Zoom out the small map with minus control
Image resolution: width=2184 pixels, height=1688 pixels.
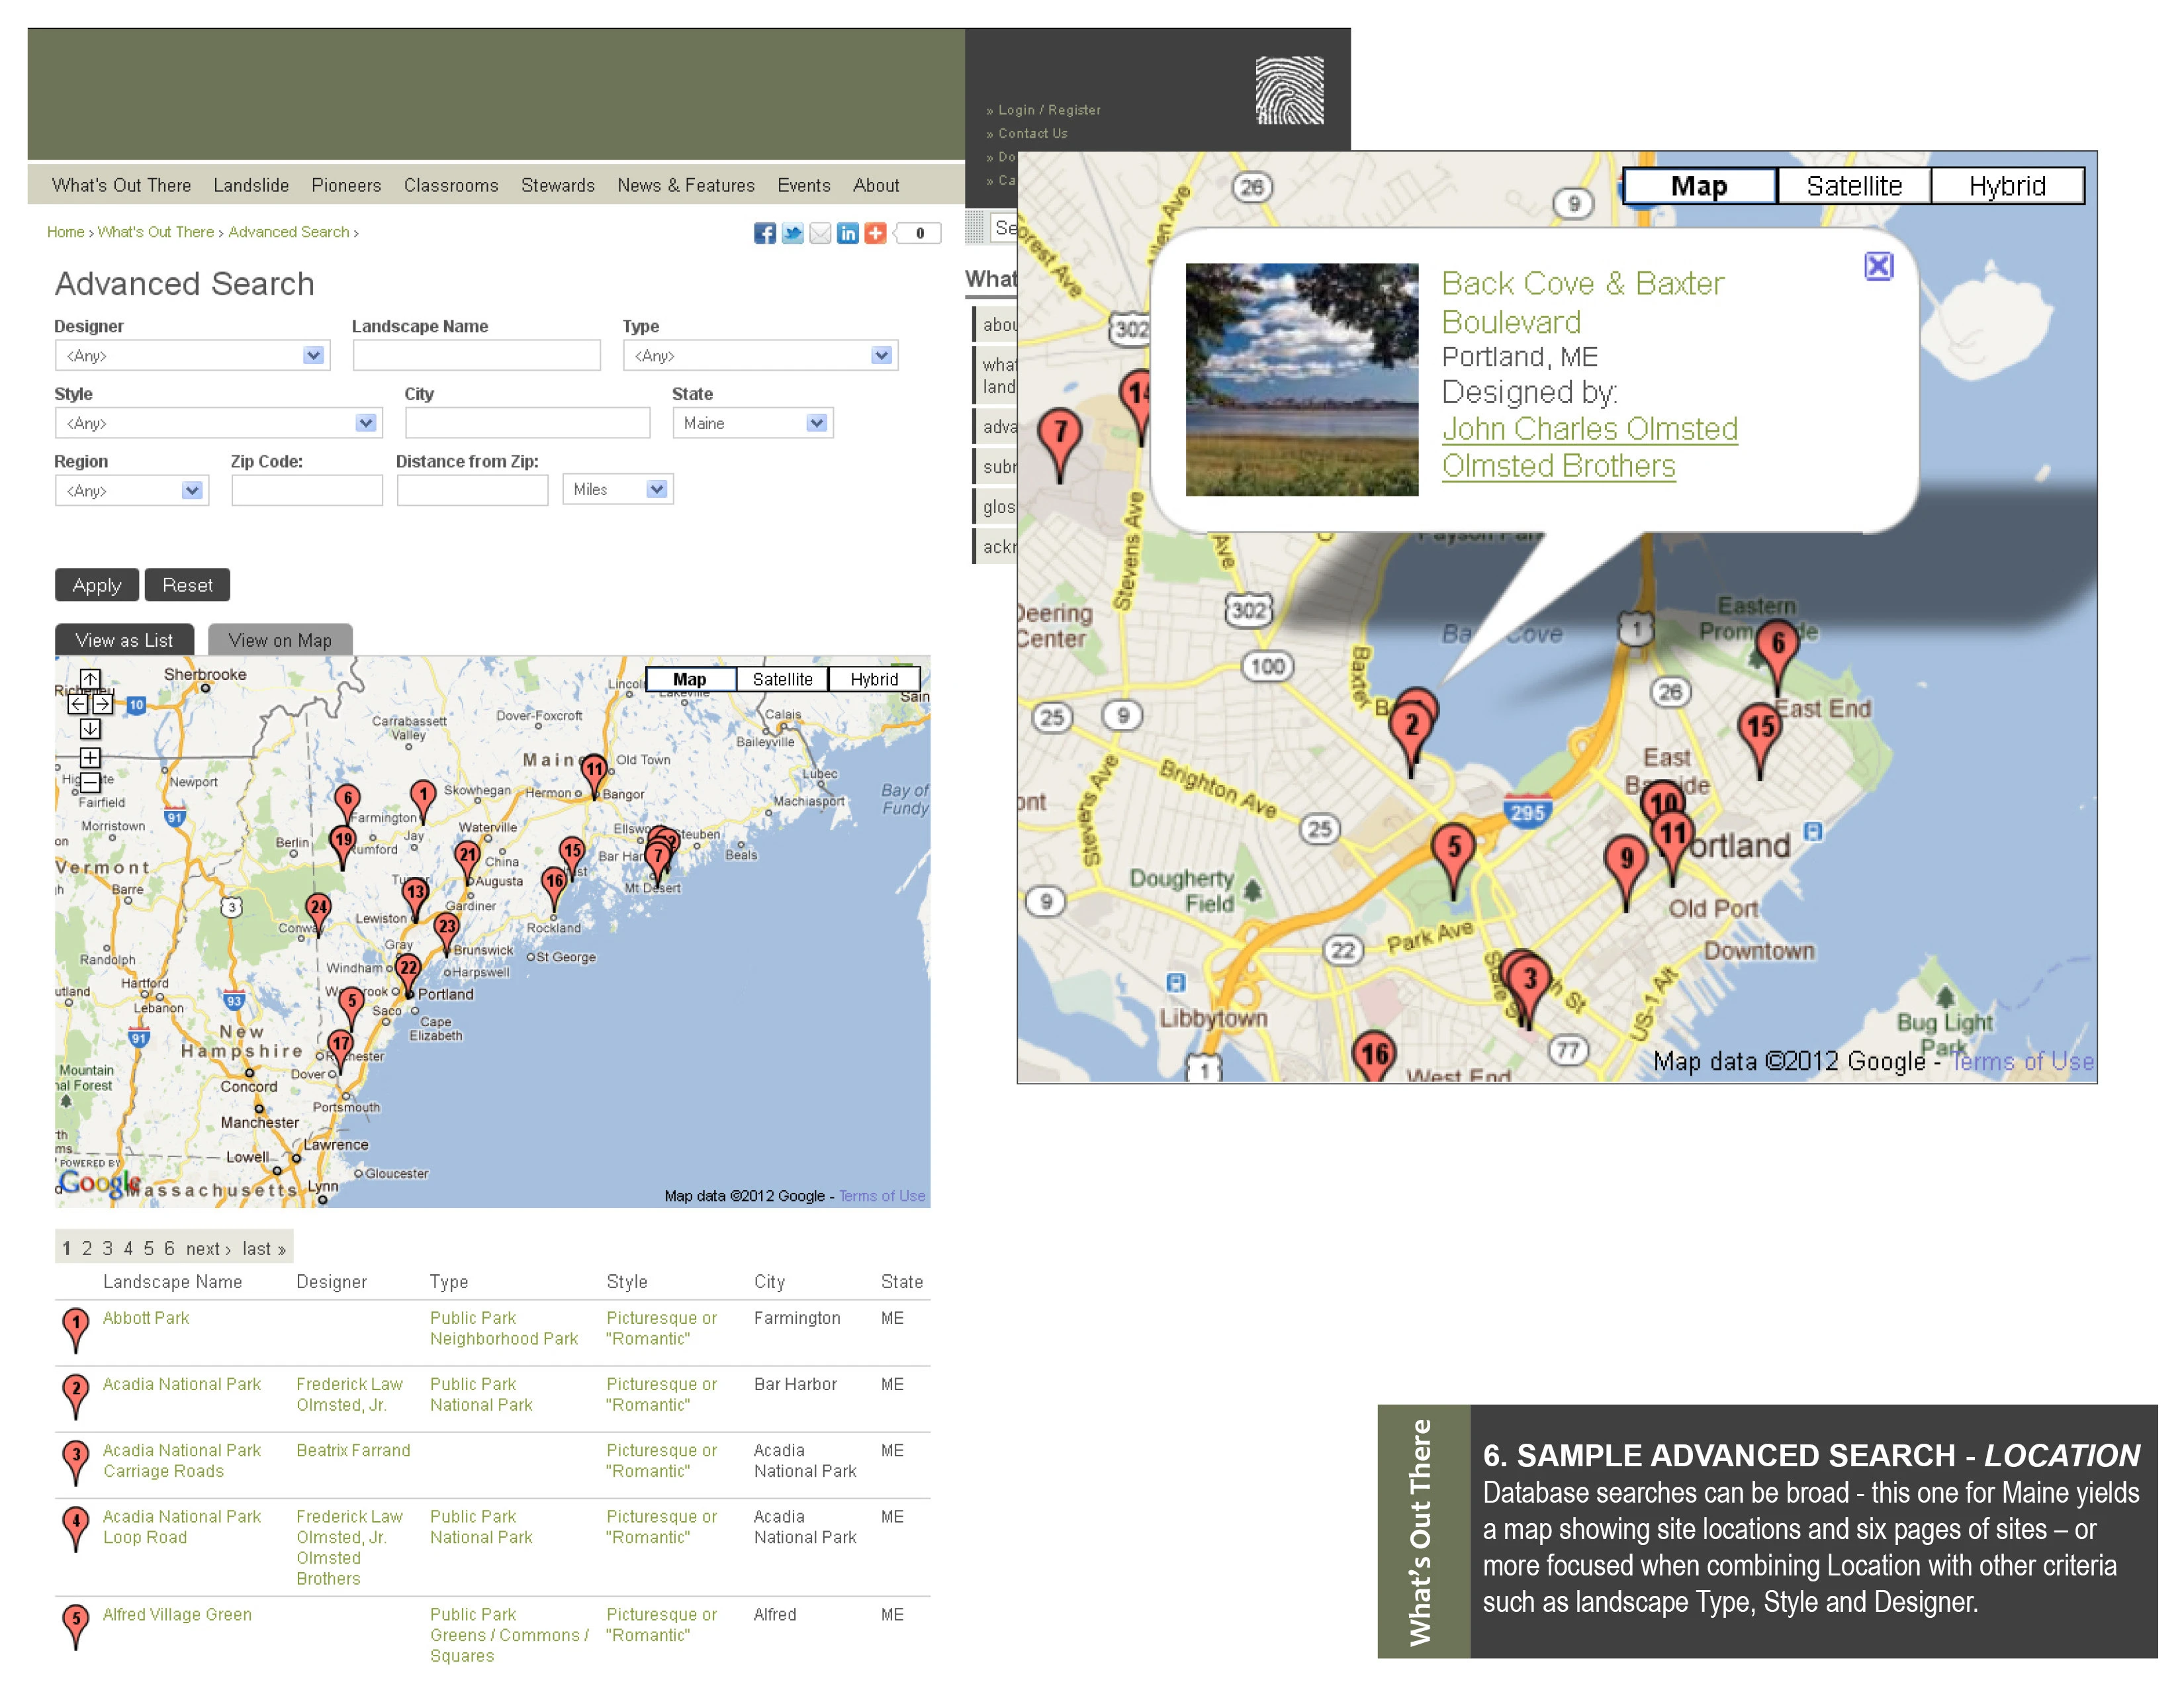pyautogui.click(x=90, y=782)
